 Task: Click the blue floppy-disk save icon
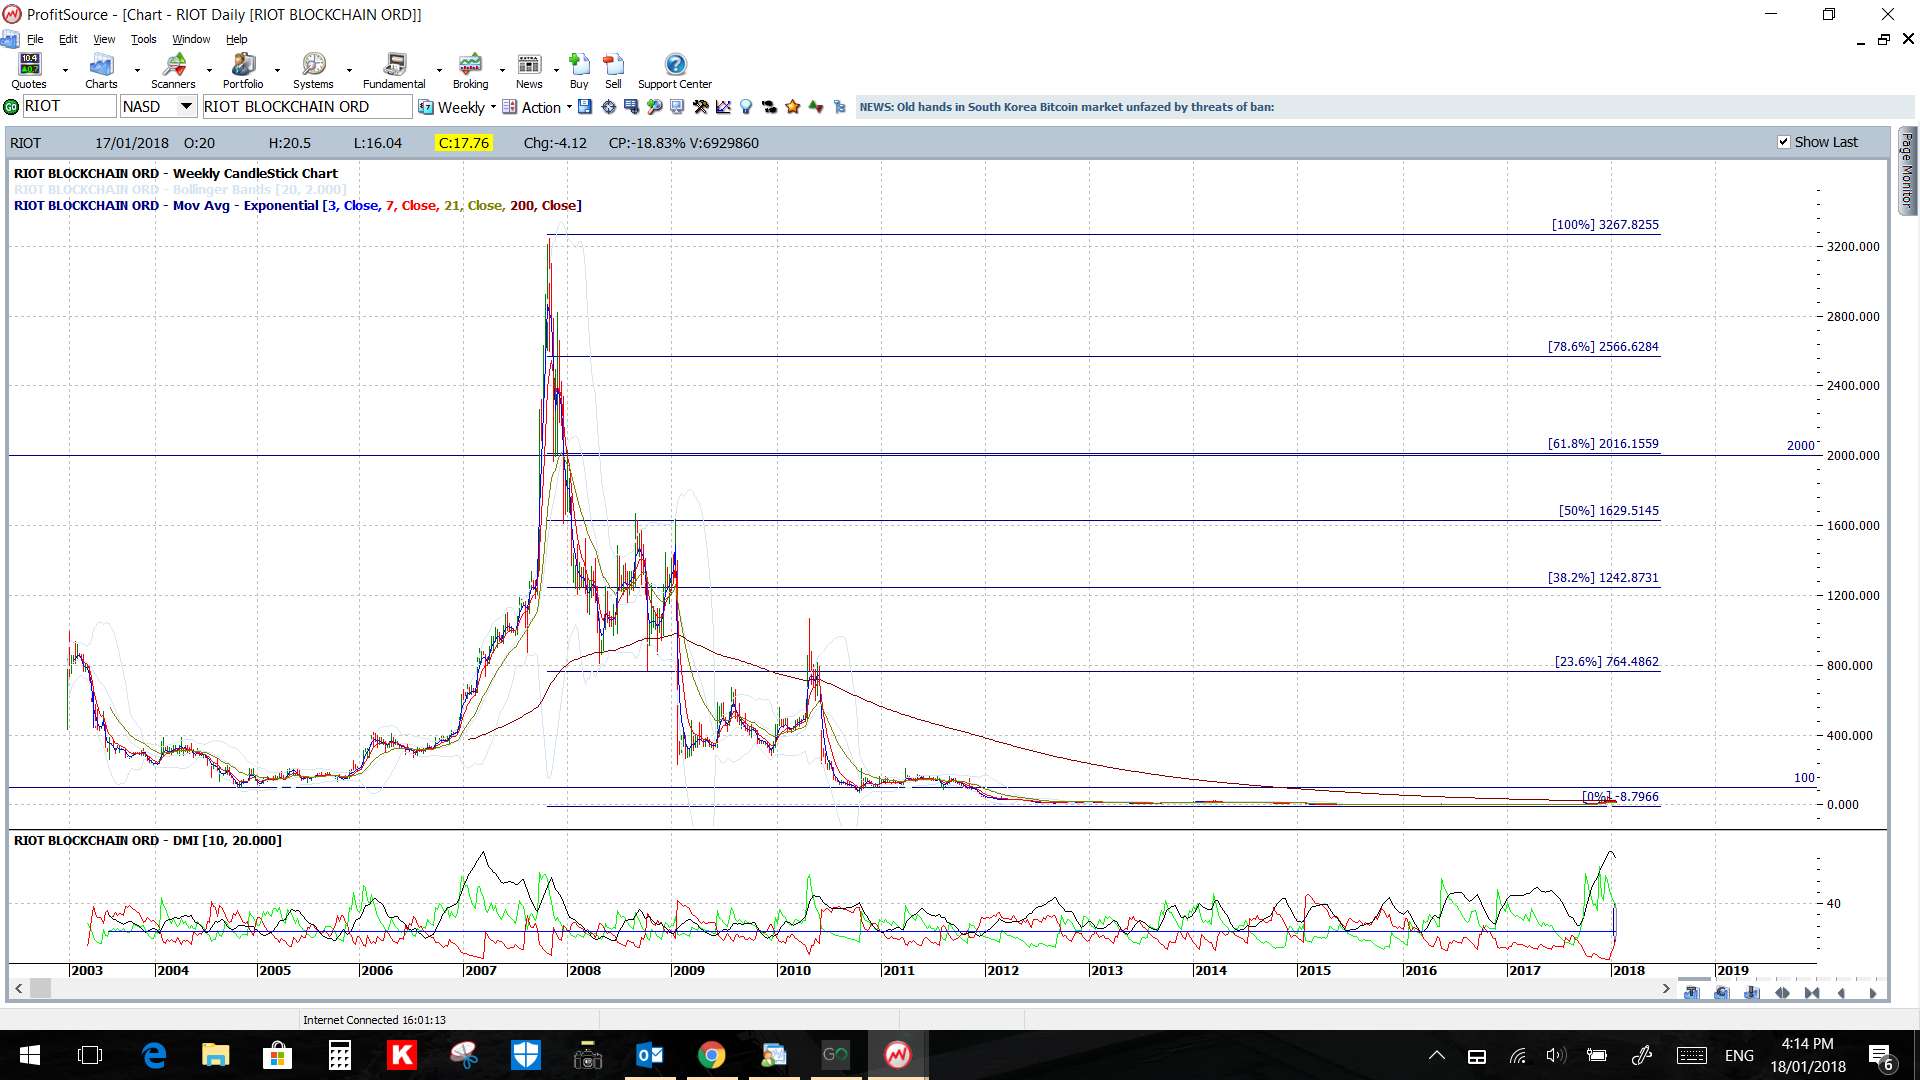[x=585, y=107]
